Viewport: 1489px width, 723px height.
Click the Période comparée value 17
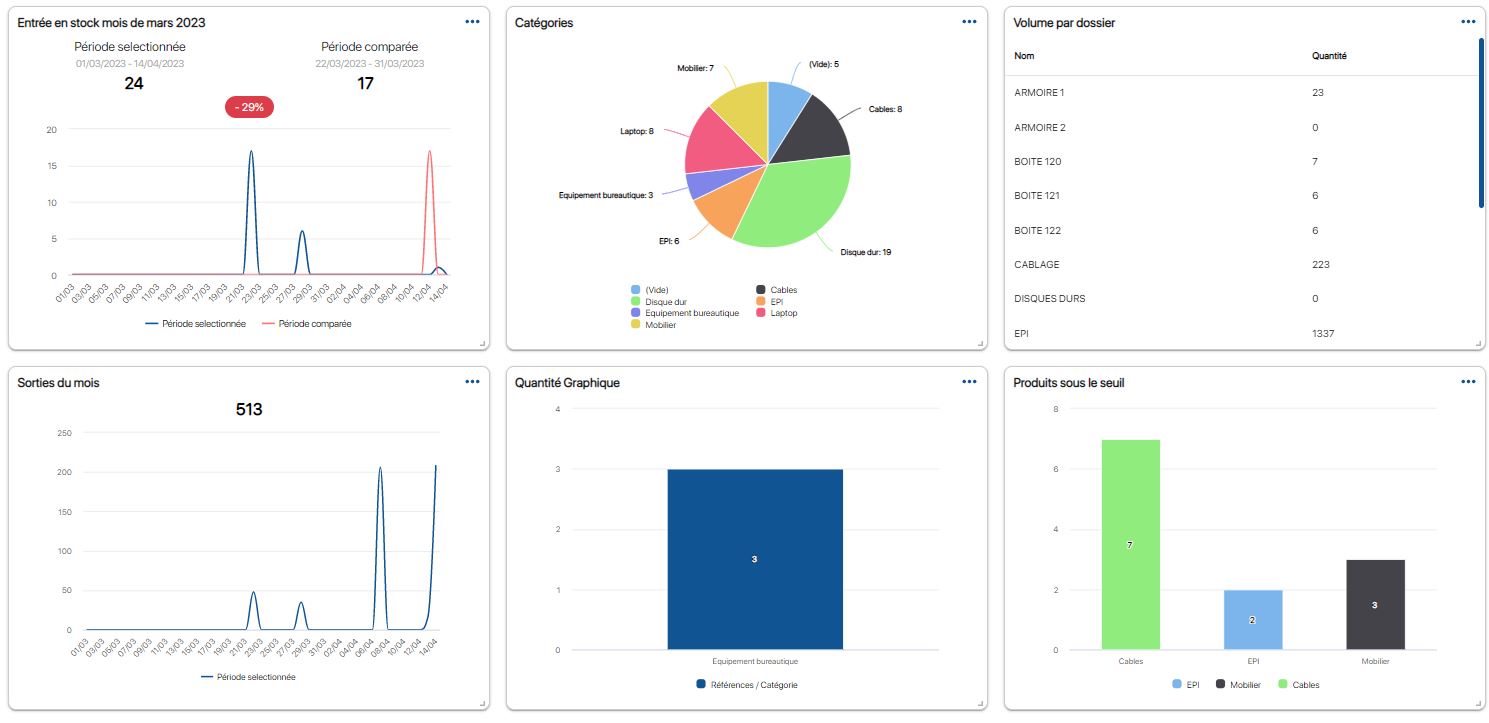366,83
